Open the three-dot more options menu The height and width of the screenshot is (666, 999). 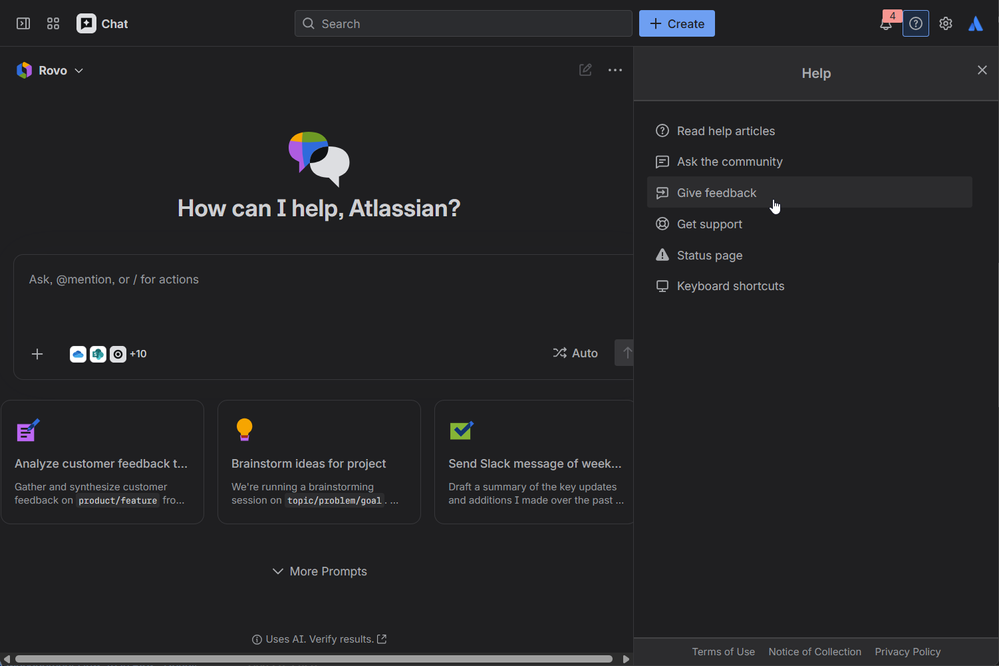tap(615, 70)
